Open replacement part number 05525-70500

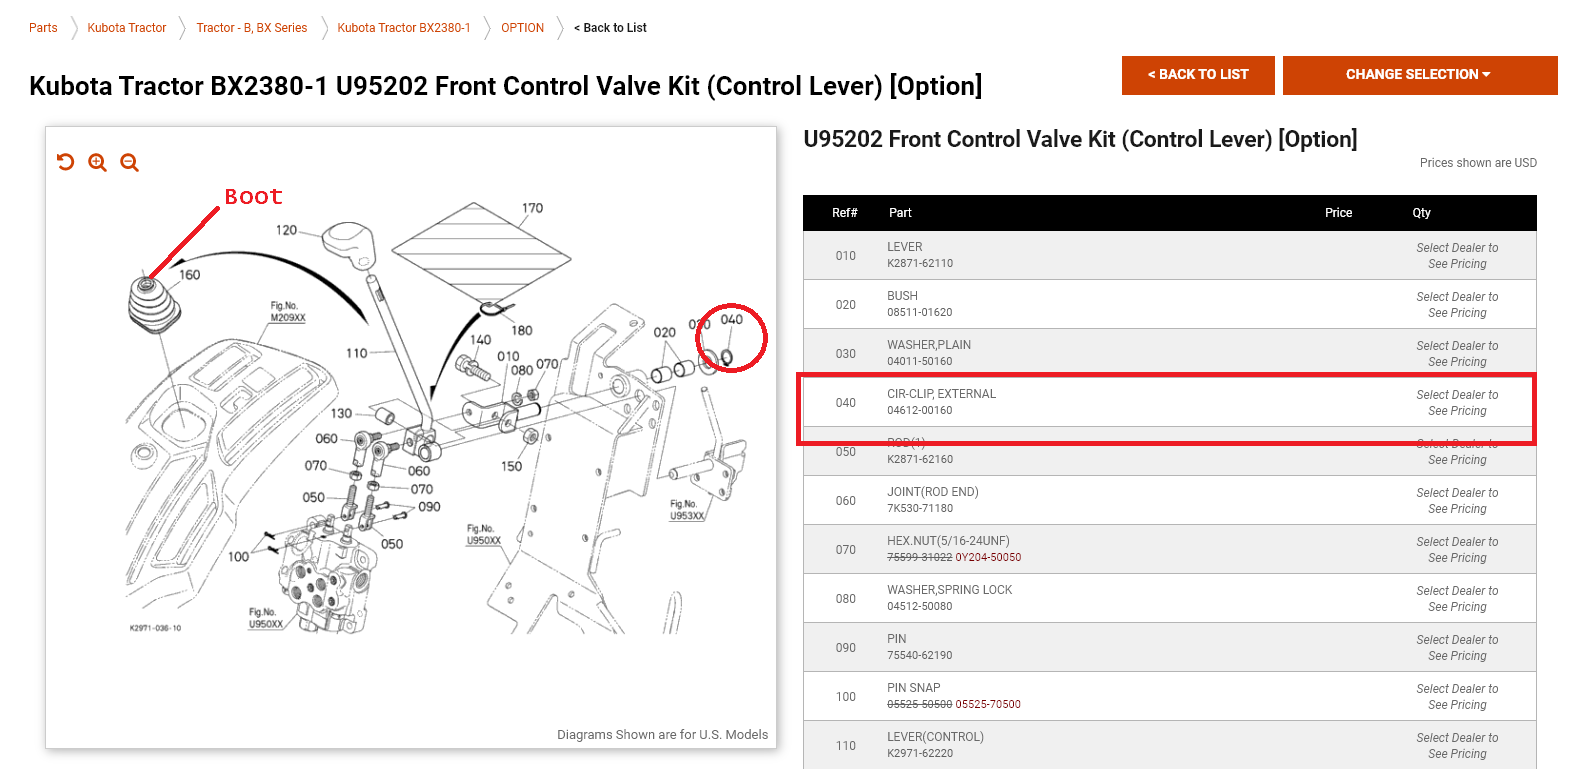click(988, 705)
